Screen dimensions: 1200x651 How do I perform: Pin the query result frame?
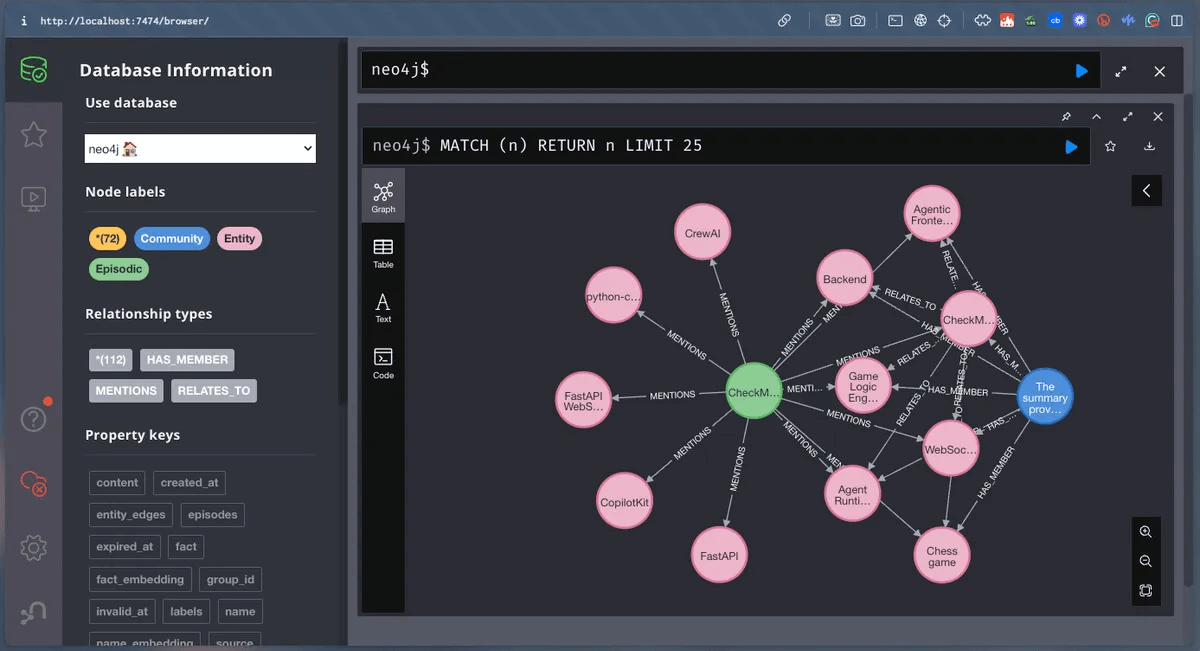pyautogui.click(x=1066, y=116)
